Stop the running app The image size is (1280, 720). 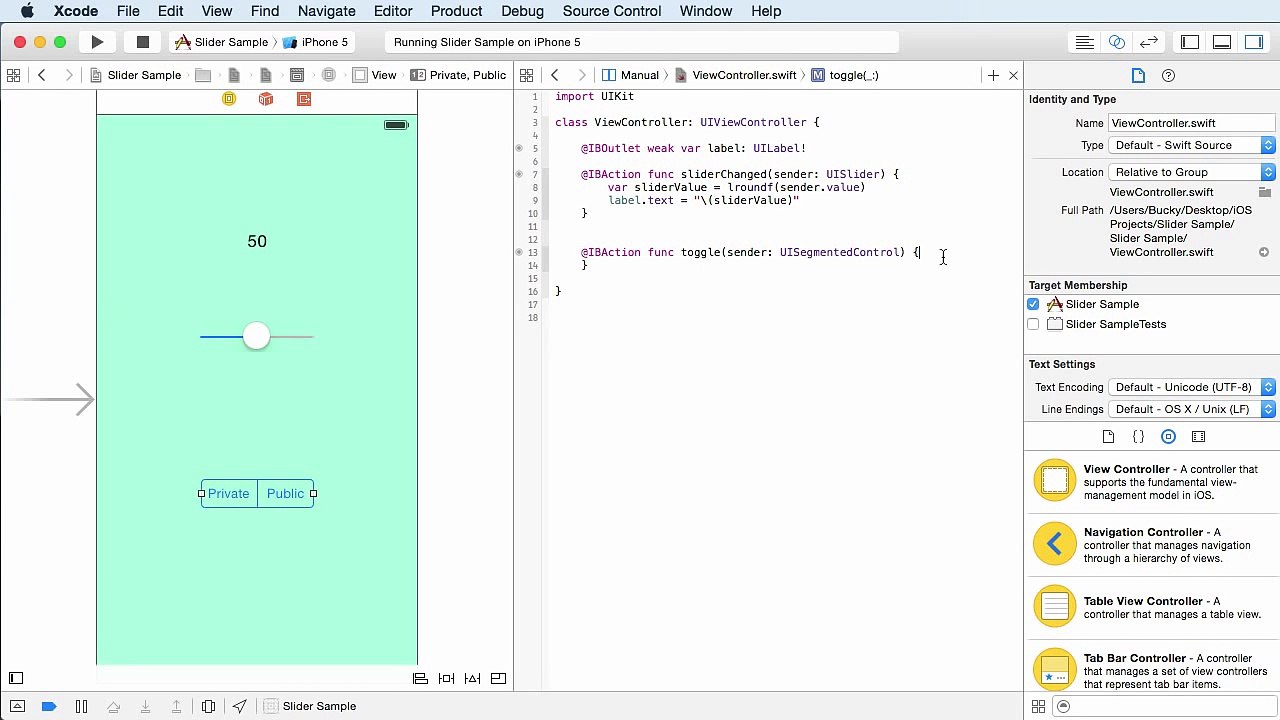pyautogui.click(x=143, y=42)
